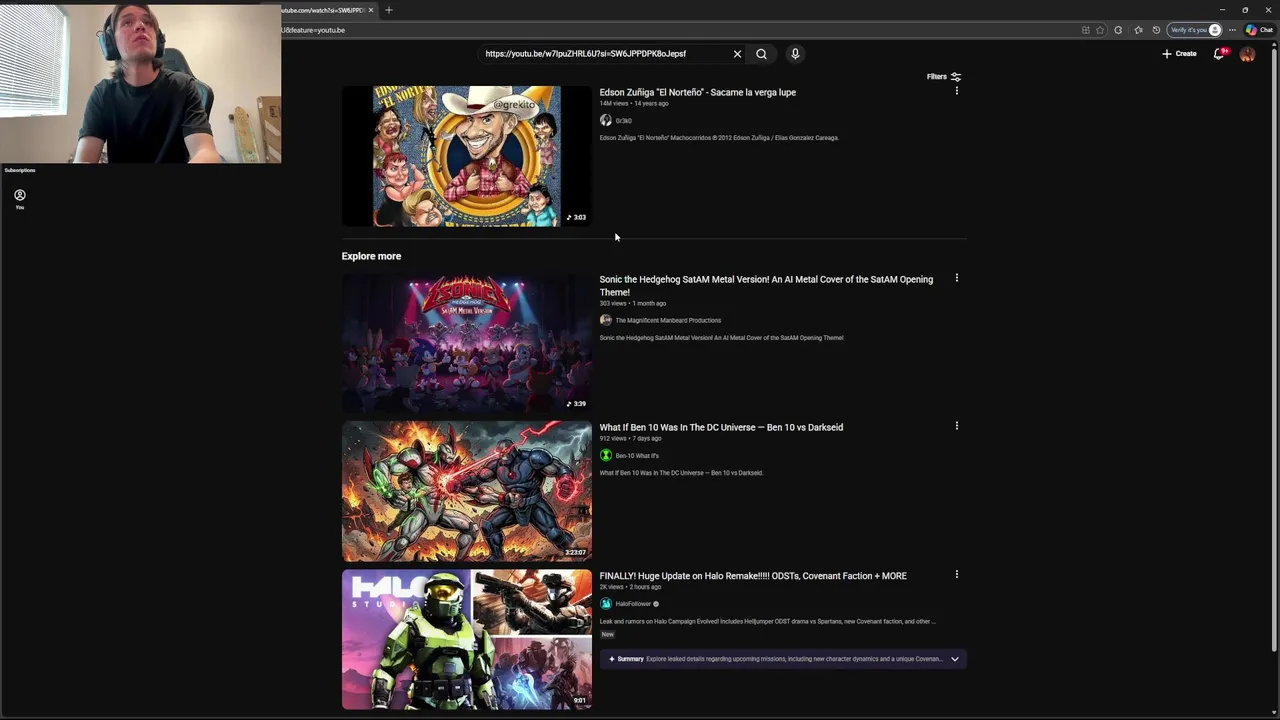Open Edge Copilot Chat

[x=1259, y=30]
